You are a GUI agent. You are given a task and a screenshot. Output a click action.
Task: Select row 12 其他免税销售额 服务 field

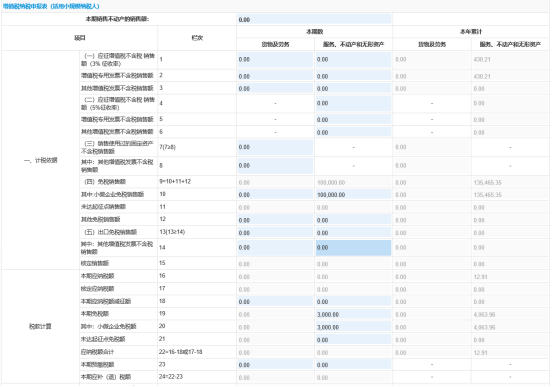[353, 220]
